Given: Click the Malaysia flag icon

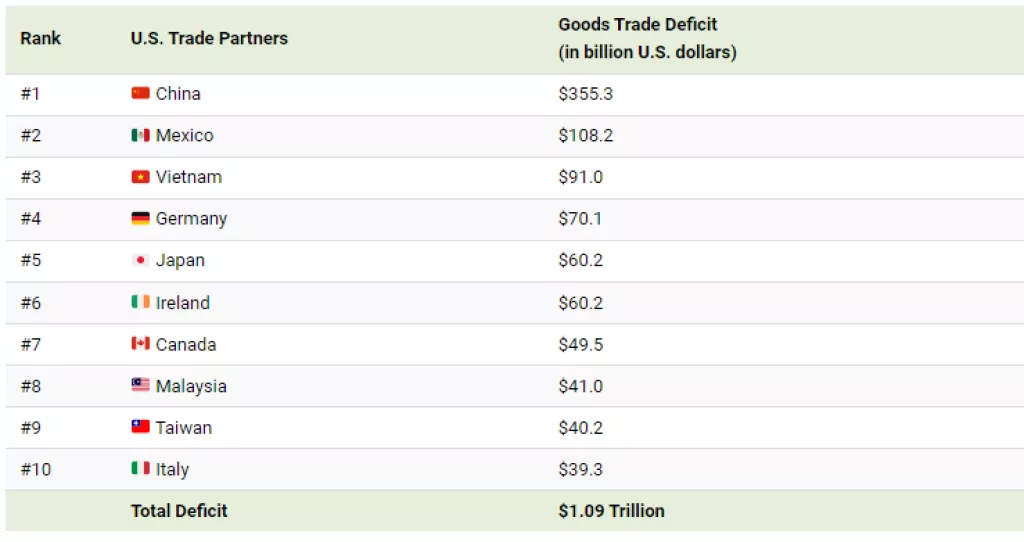Looking at the screenshot, I should tap(140, 385).
